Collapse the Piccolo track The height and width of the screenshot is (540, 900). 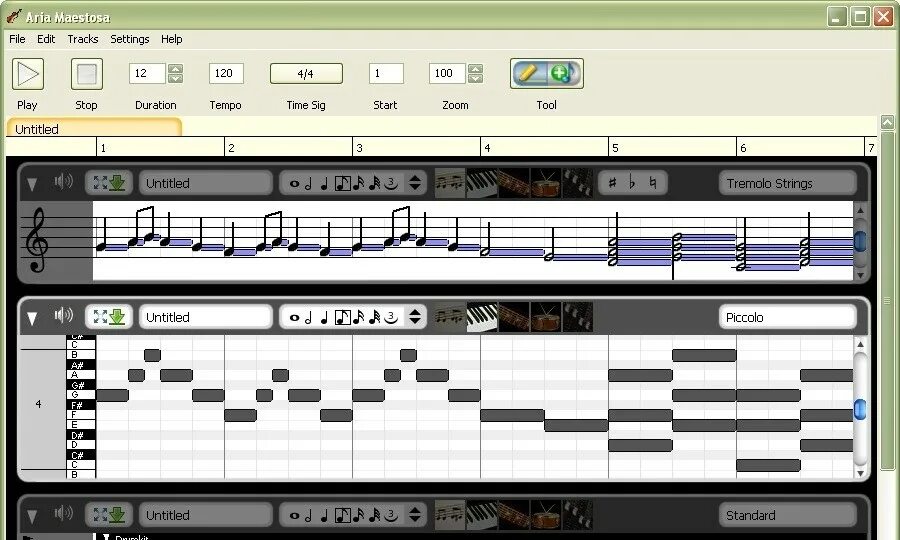tap(32, 318)
